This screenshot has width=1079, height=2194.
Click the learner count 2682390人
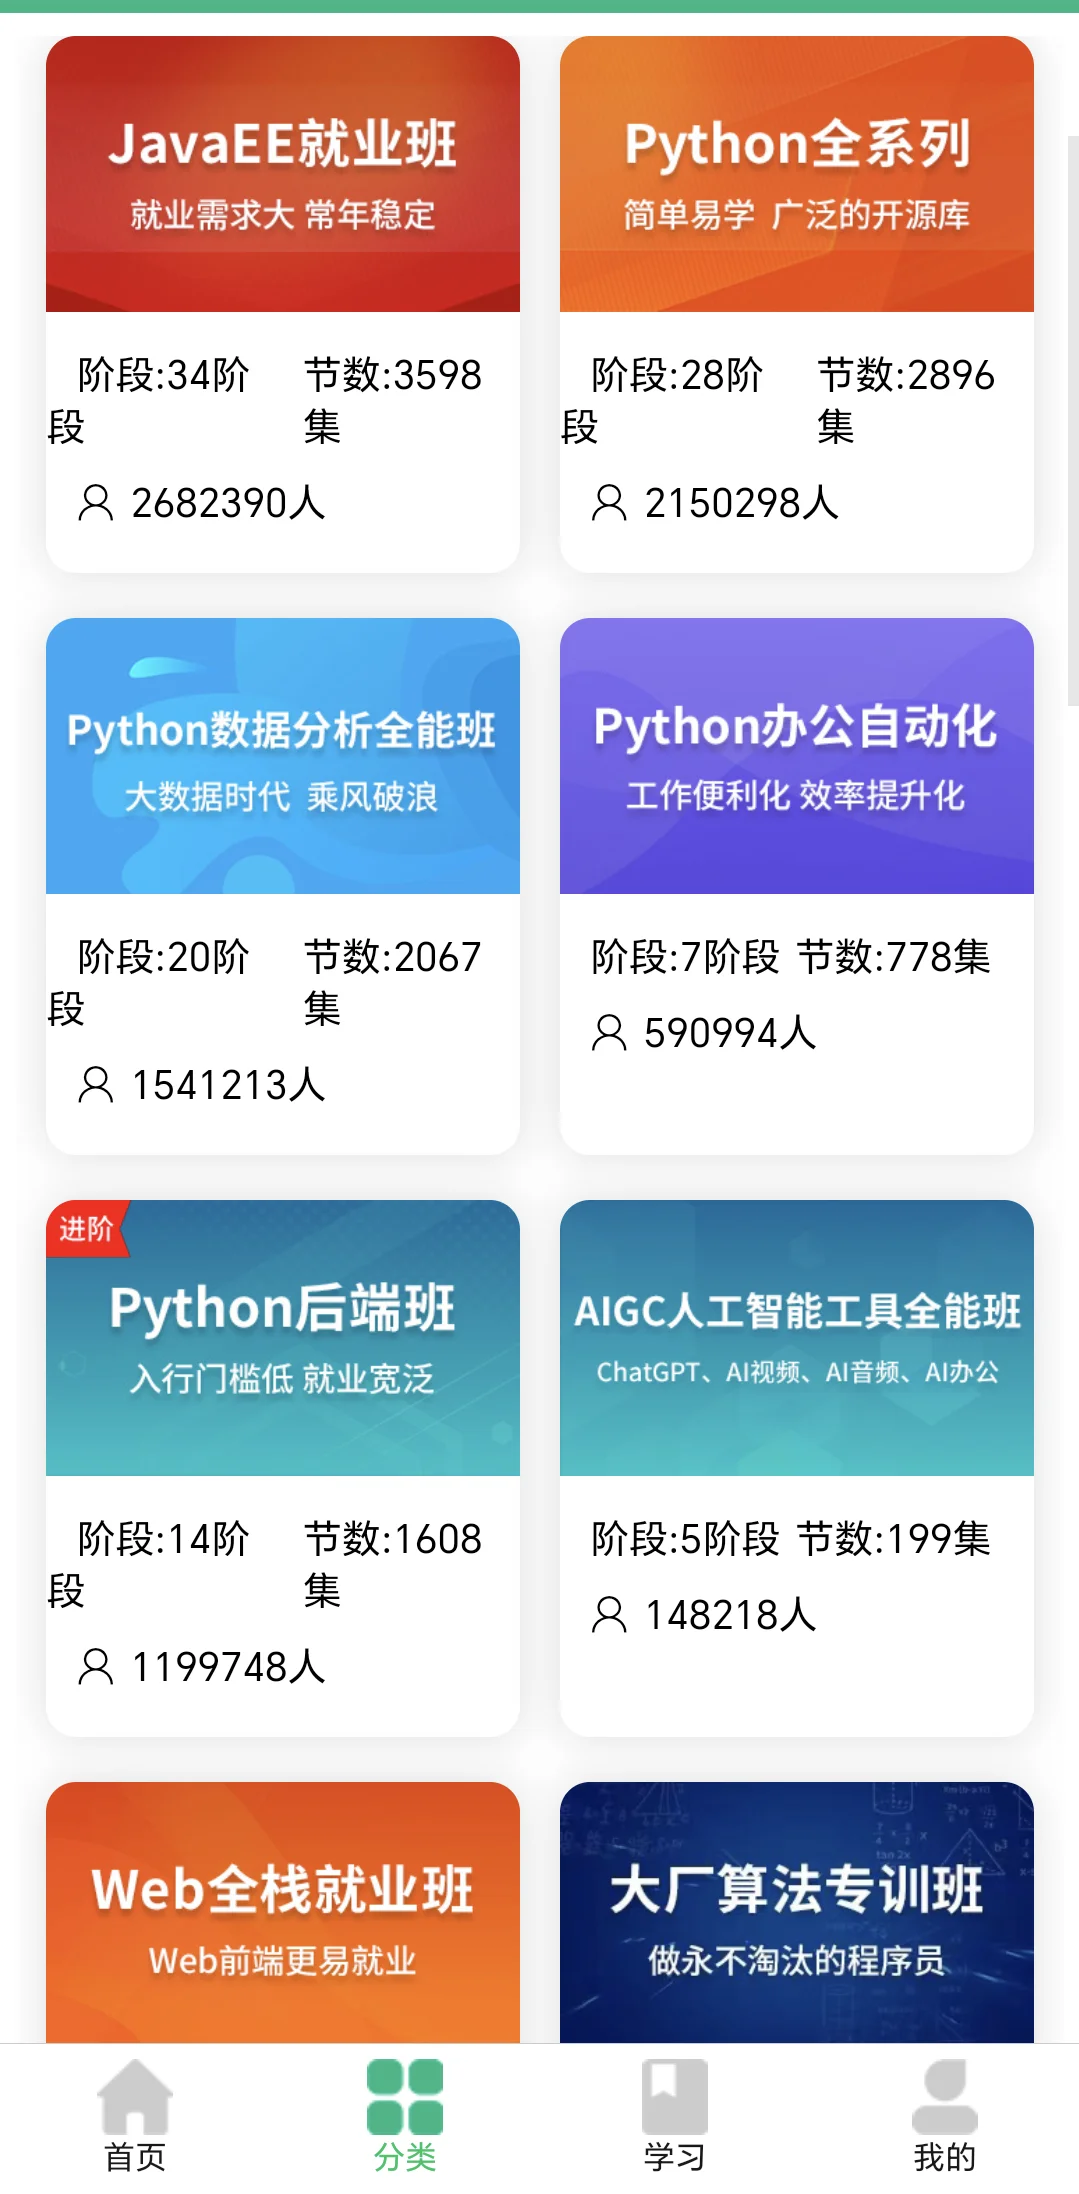228,503
